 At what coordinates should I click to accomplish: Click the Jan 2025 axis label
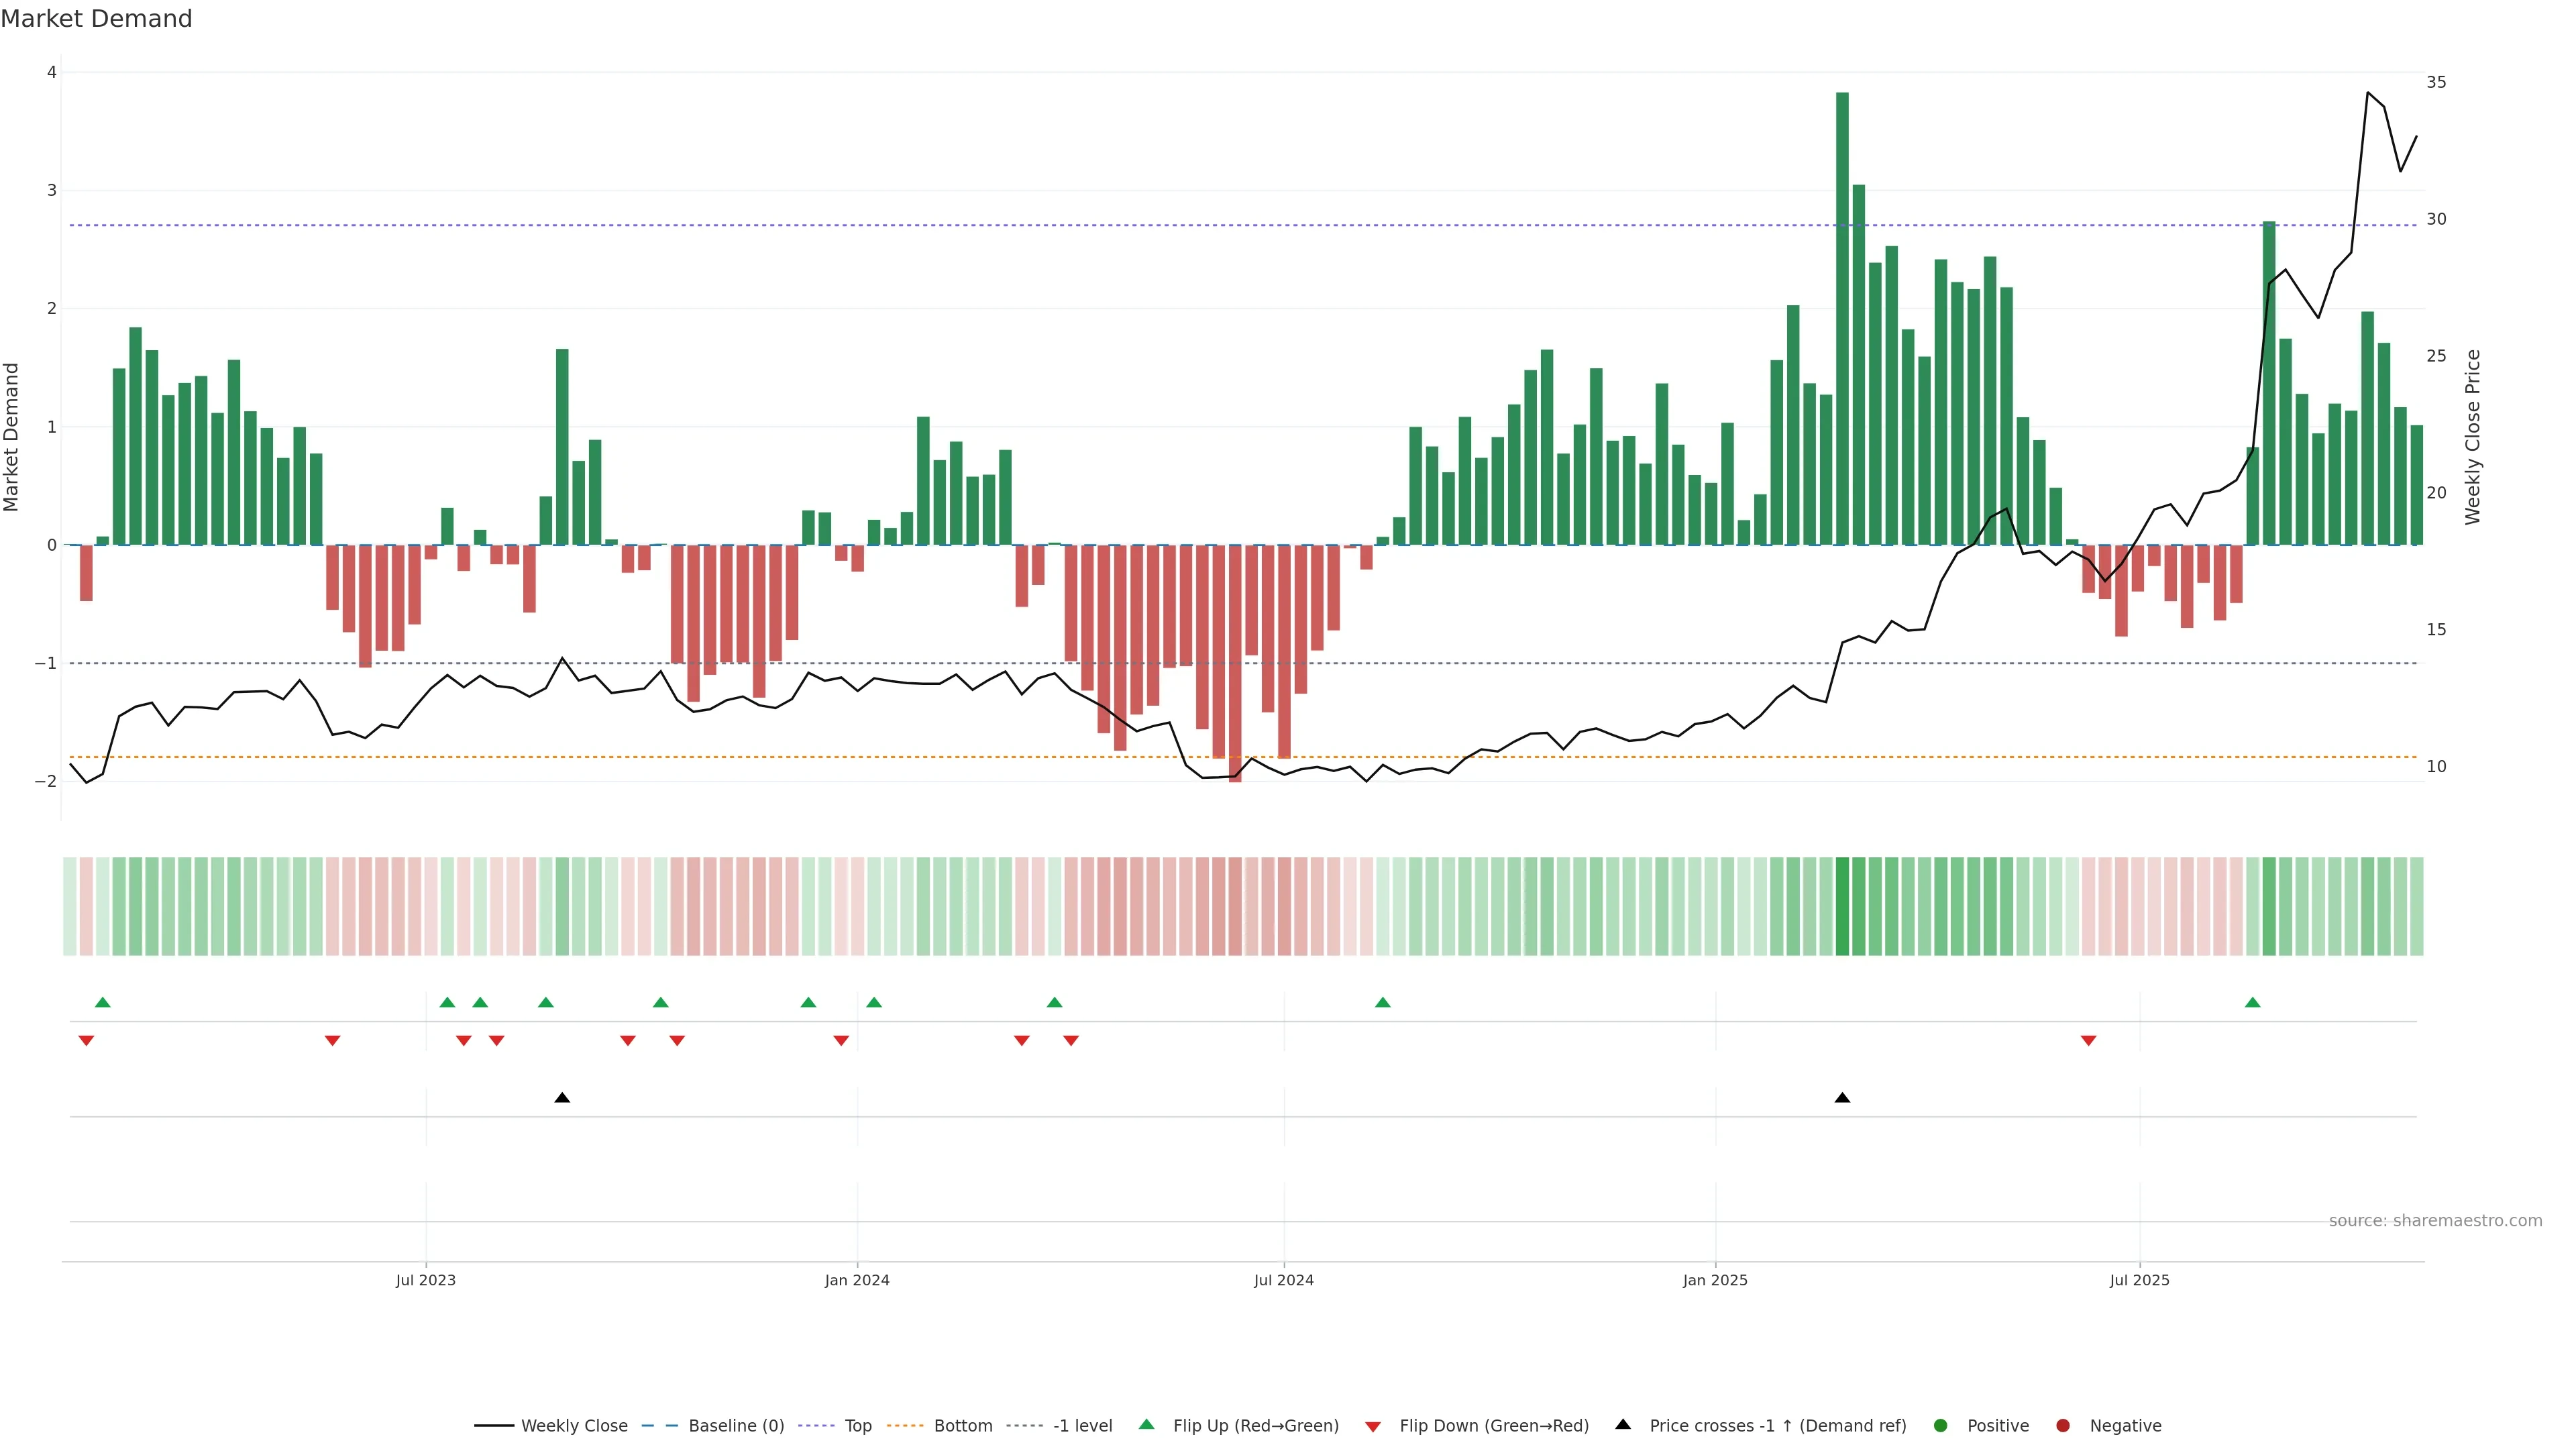click(x=1715, y=1280)
